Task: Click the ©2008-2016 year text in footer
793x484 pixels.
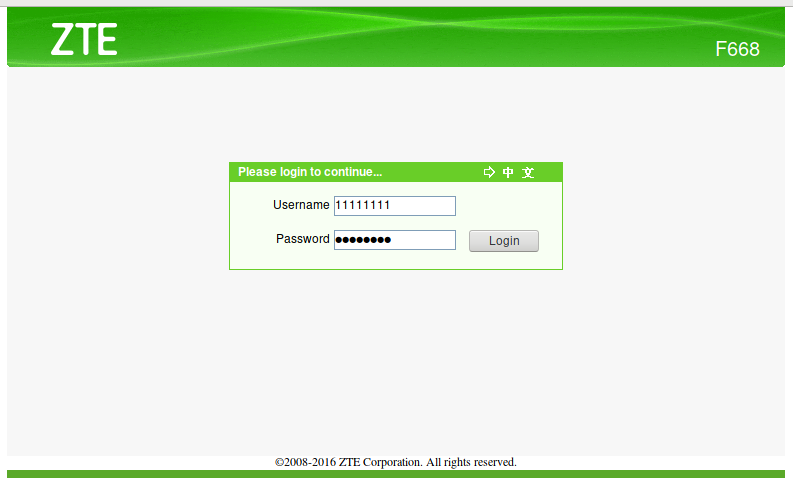Action: (x=305, y=462)
